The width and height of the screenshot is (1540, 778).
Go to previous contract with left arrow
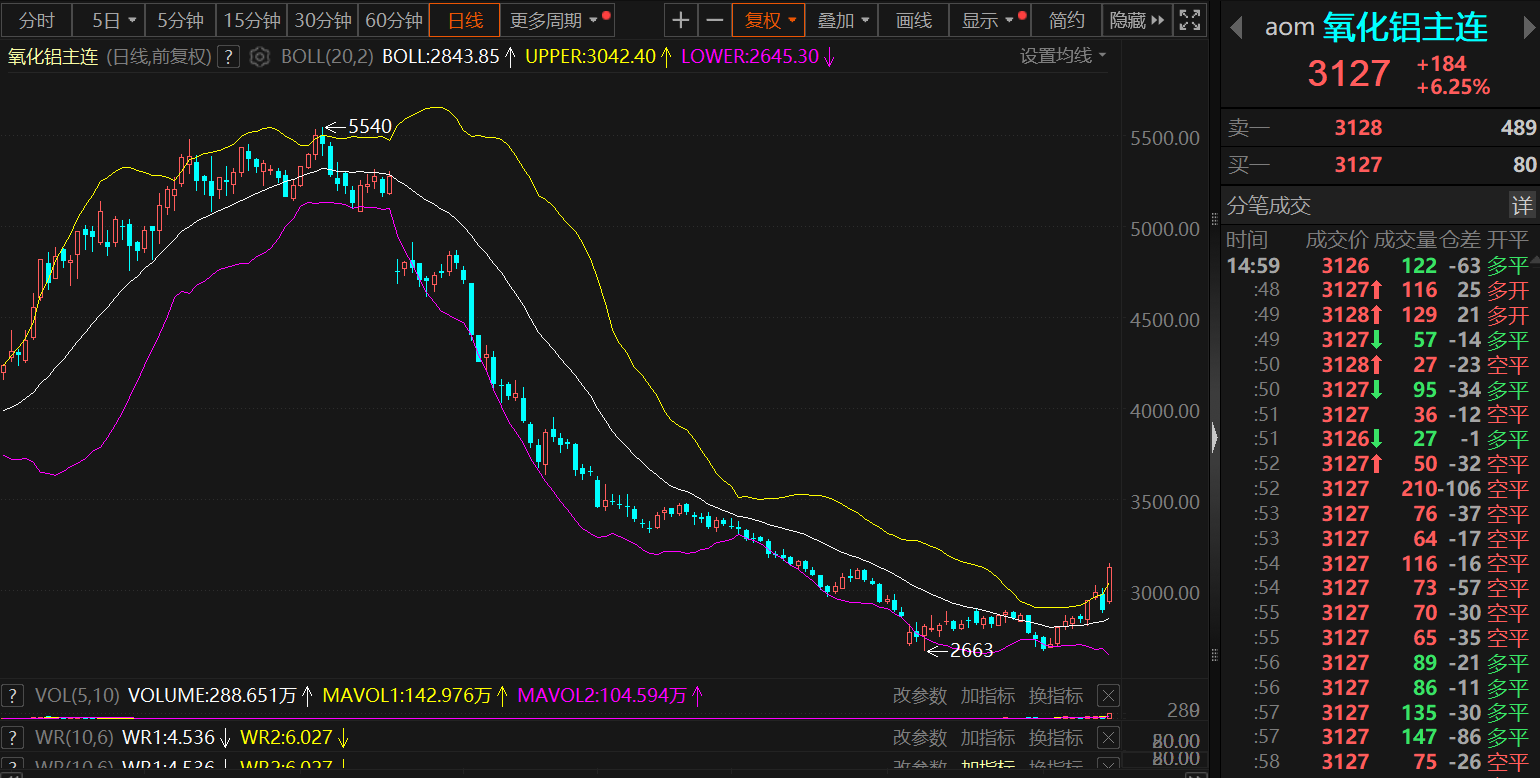[1236, 28]
